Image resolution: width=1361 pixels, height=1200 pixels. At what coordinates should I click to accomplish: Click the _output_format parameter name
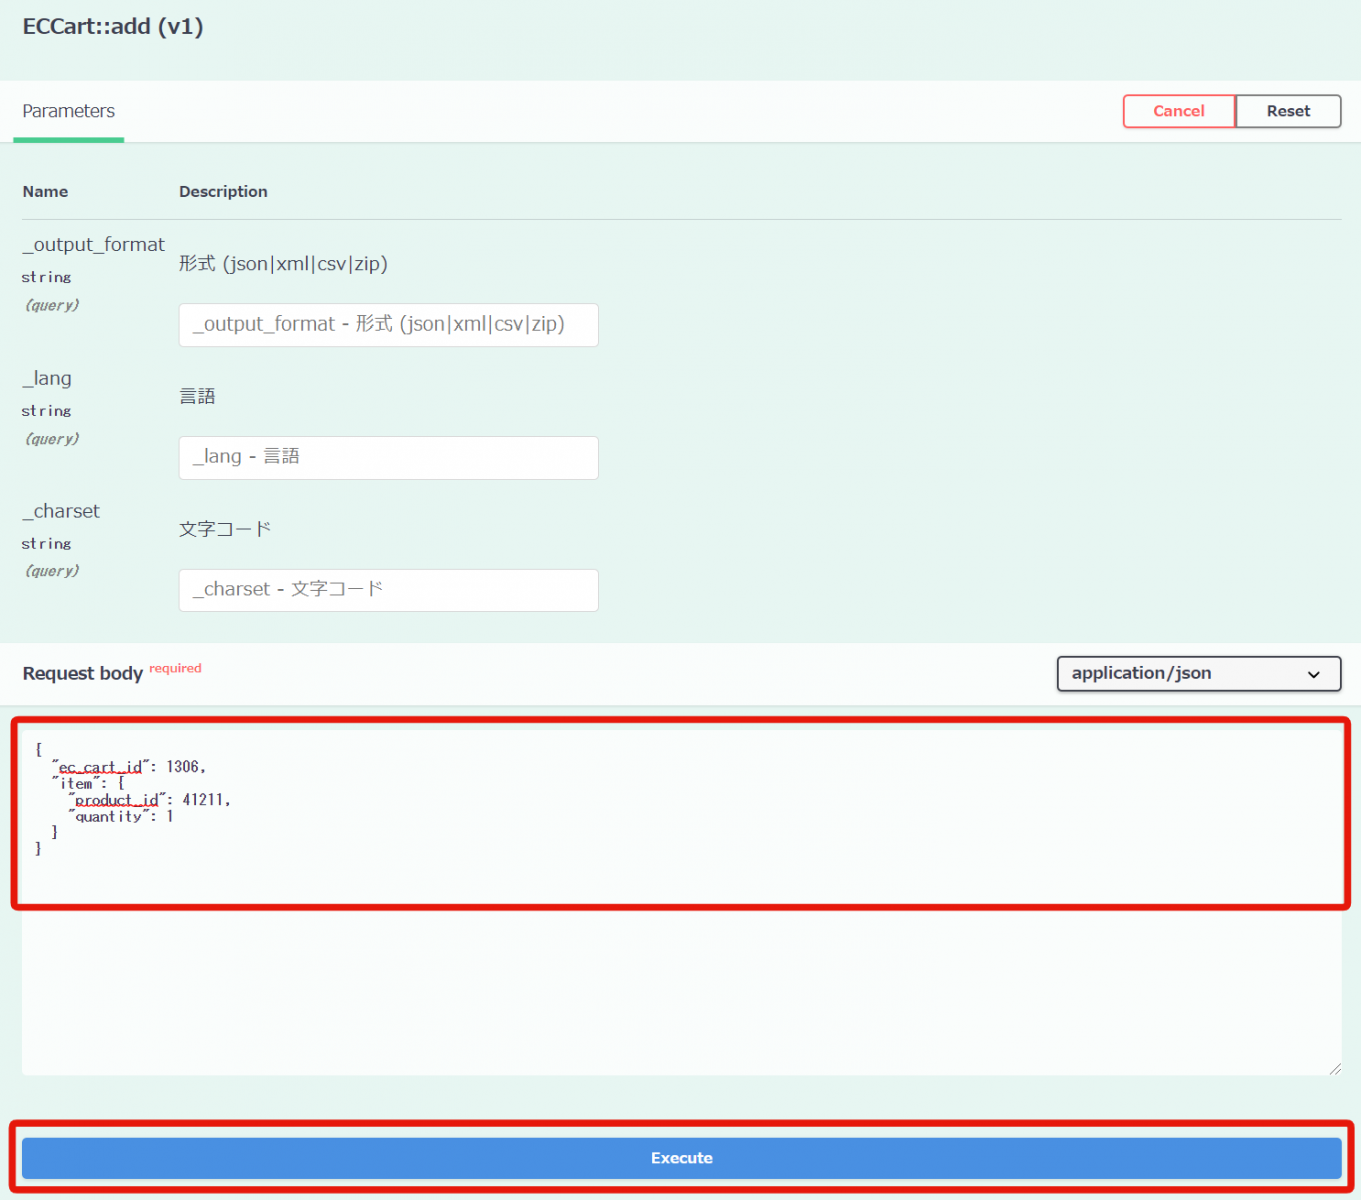[93, 245]
